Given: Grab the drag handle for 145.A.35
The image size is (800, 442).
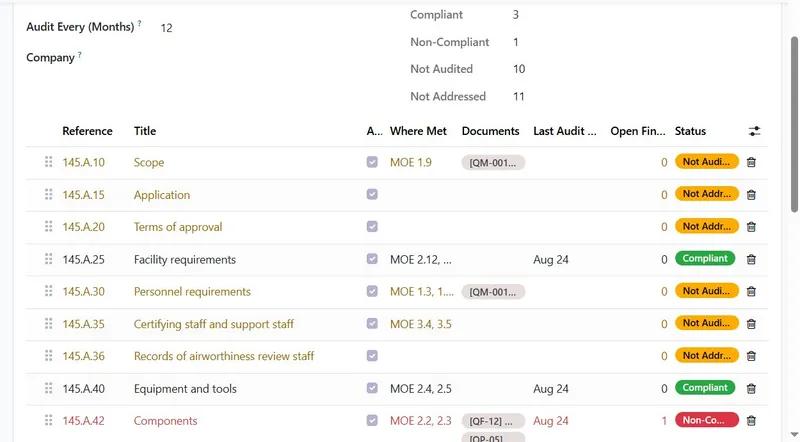Looking at the screenshot, I should [48, 324].
